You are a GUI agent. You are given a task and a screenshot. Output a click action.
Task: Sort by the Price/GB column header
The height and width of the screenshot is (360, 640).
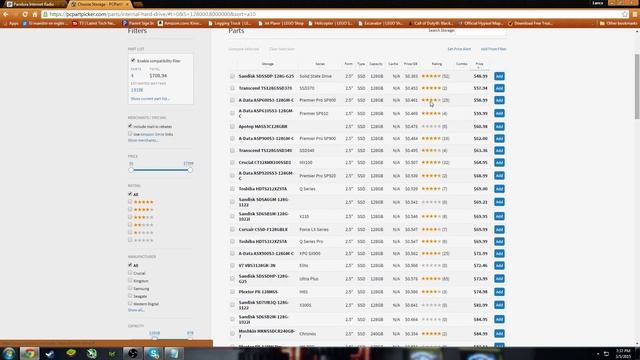tap(411, 64)
